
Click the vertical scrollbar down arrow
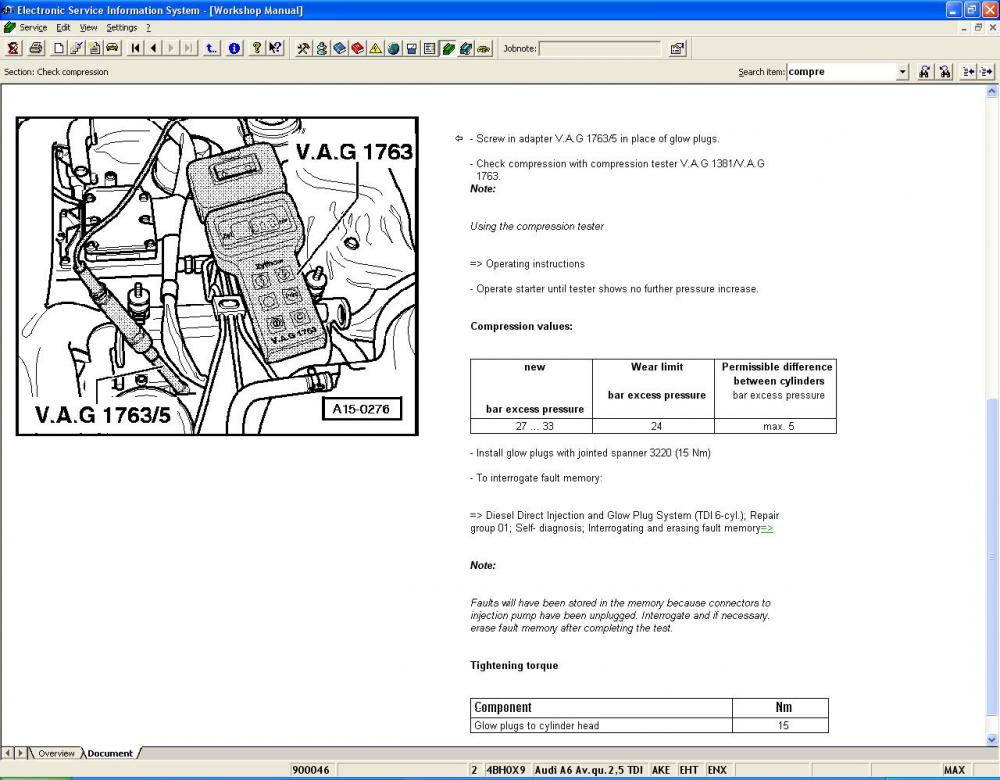992,739
